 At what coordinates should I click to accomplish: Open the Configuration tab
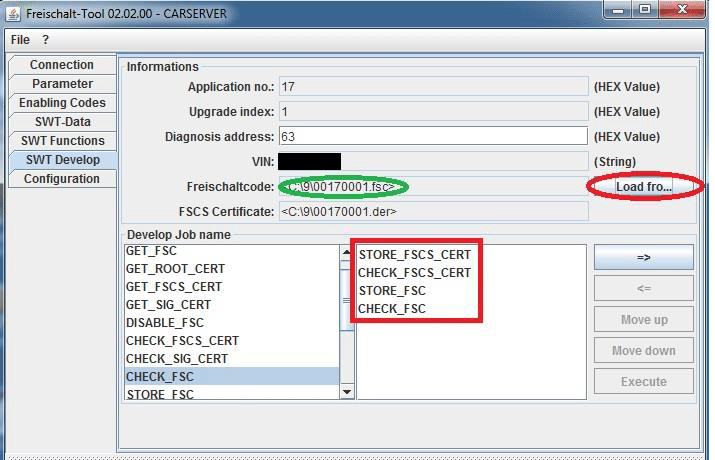(x=61, y=179)
